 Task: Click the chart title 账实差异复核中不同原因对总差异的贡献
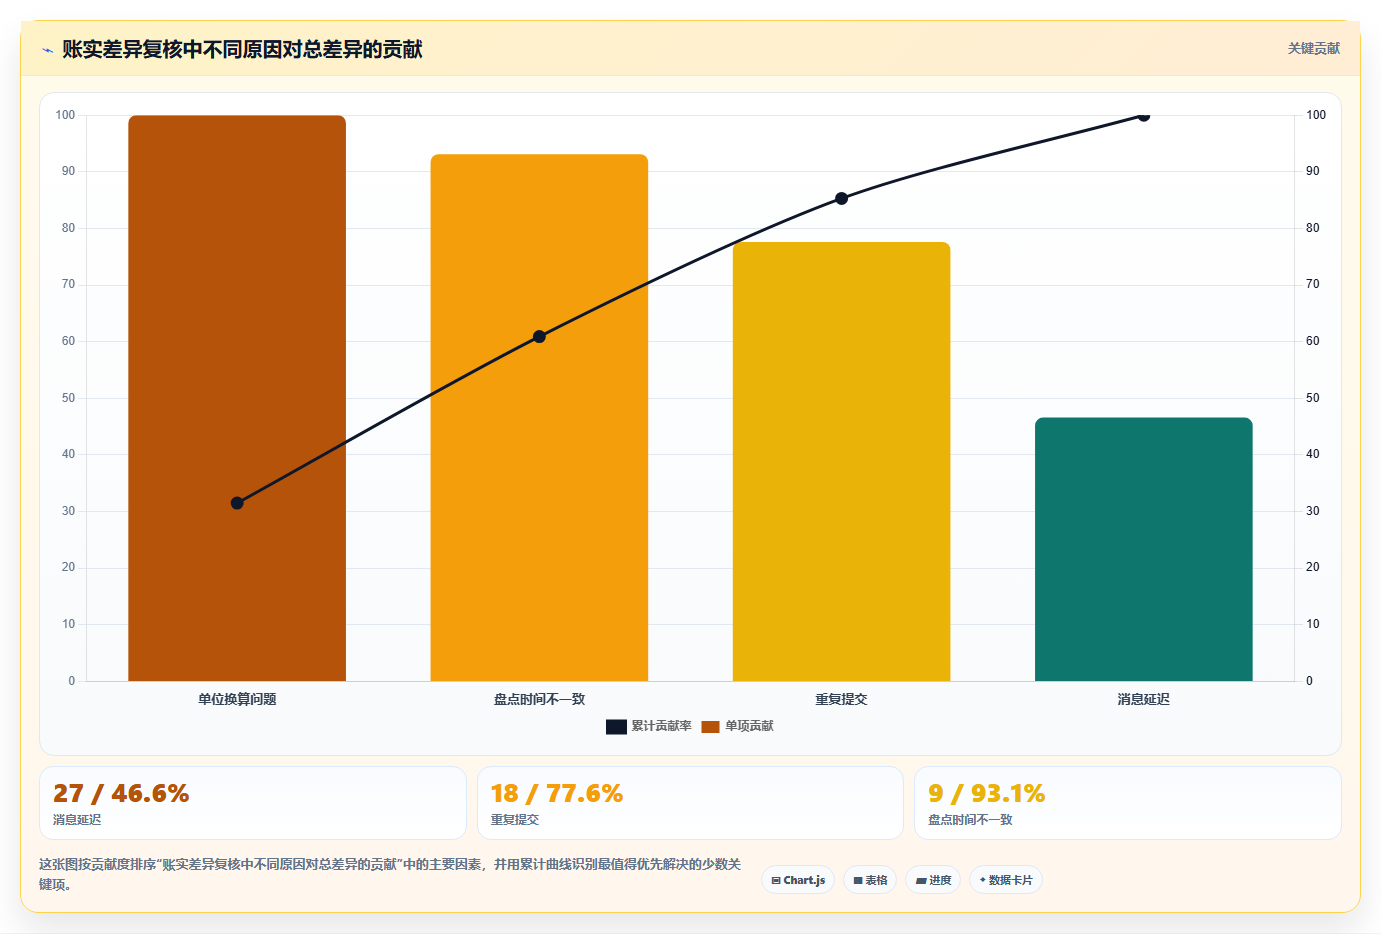(x=242, y=49)
